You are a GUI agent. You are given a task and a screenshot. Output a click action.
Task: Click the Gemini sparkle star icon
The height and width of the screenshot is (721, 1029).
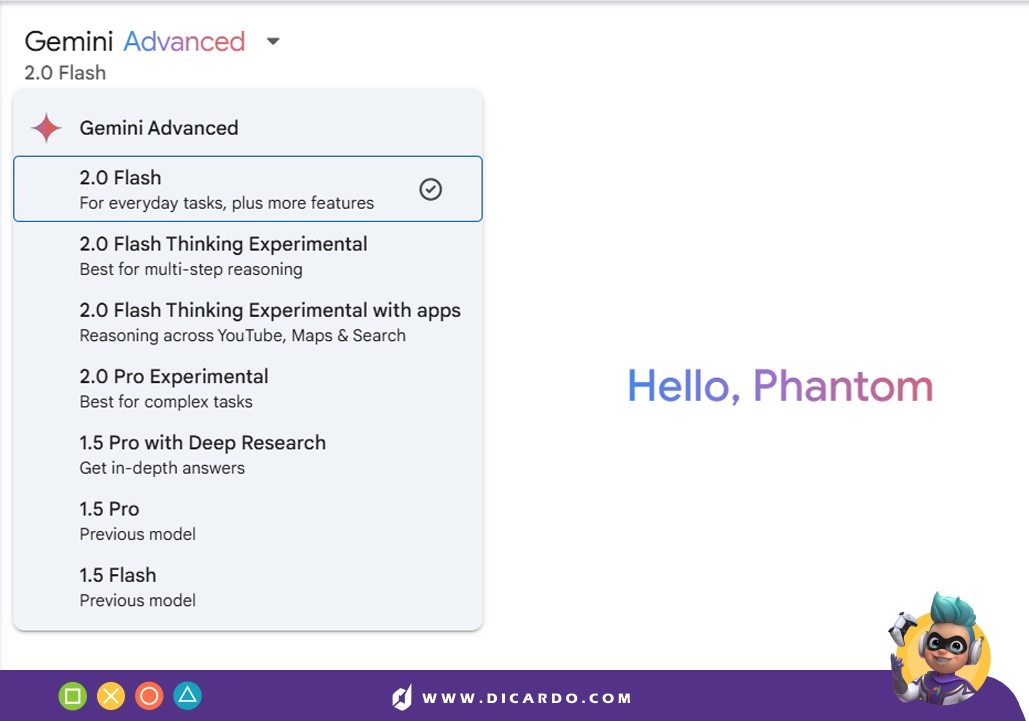coord(47,128)
